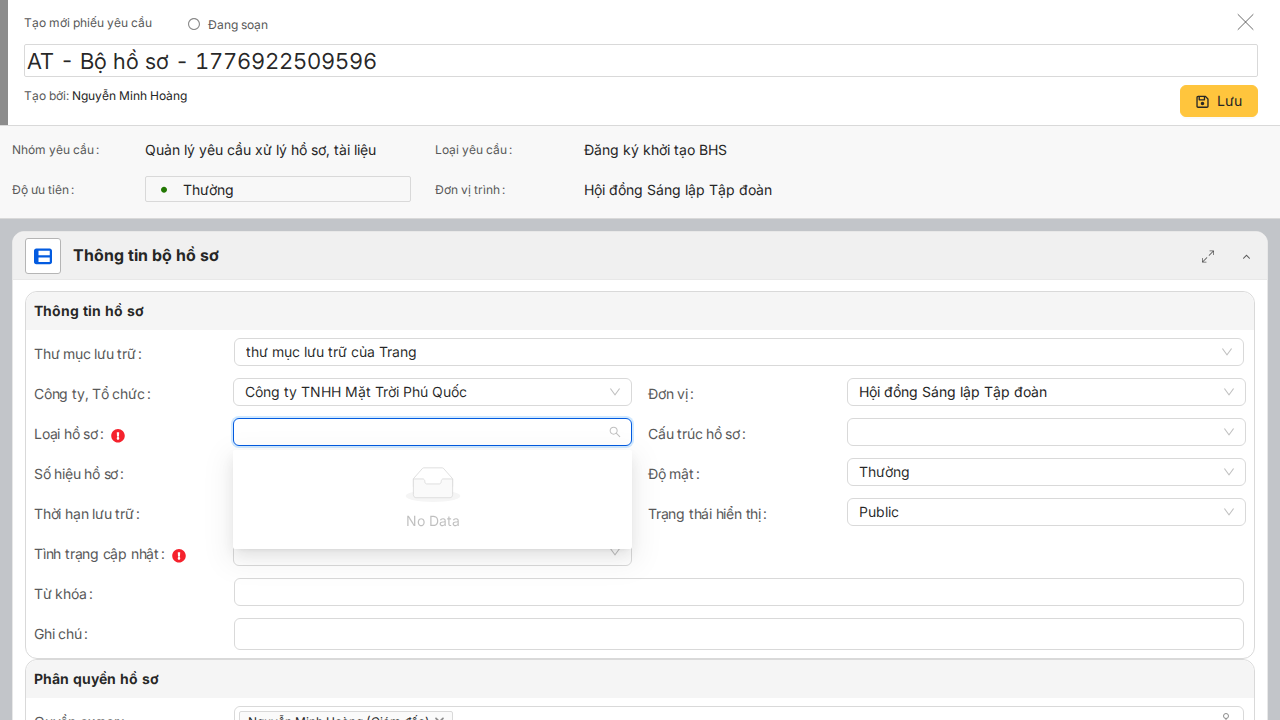Viewport: 1280px width, 720px height.
Task: Save the request with Lưu button
Action: pyautogui.click(x=1218, y=101)
